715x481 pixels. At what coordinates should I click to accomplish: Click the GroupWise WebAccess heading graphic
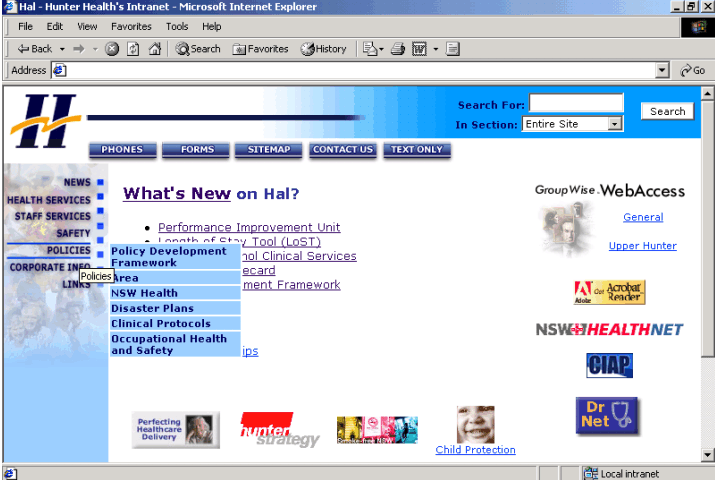(x=610, y=191)
